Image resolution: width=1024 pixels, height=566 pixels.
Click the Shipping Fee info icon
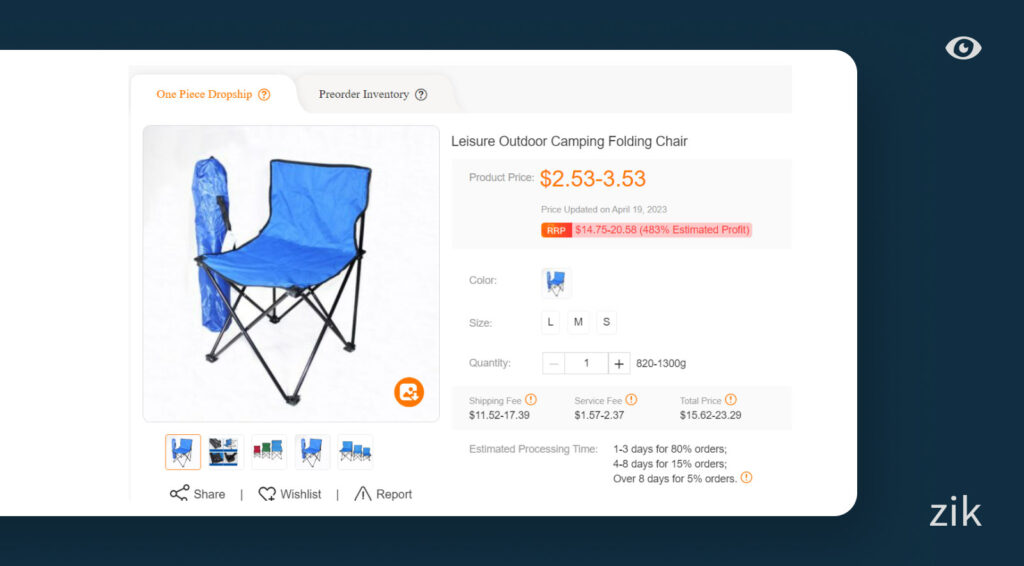[x=531, y=400]
